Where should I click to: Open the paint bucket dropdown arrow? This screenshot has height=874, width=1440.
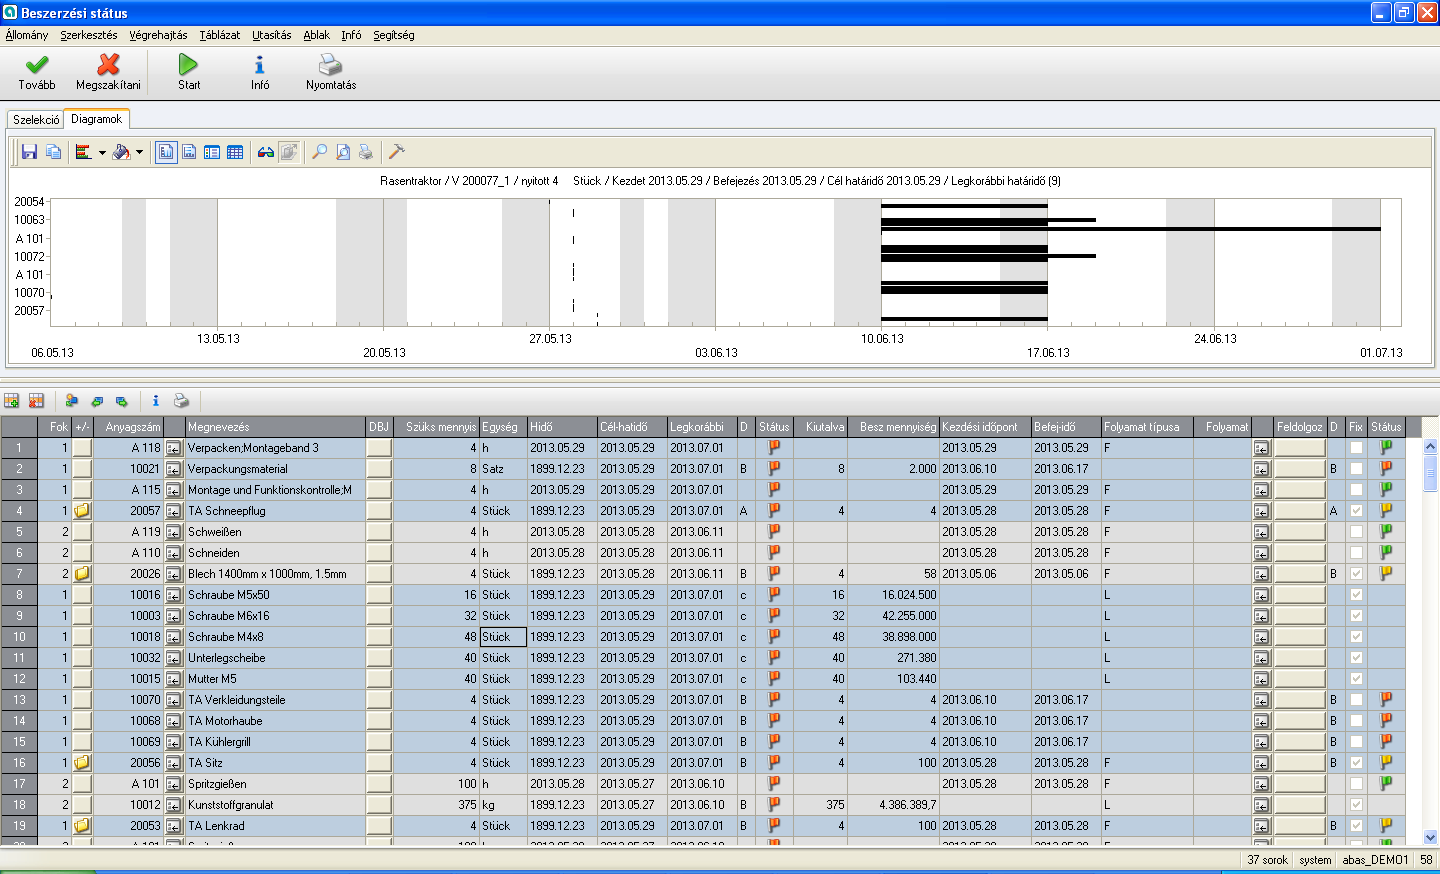click(139, 153)
